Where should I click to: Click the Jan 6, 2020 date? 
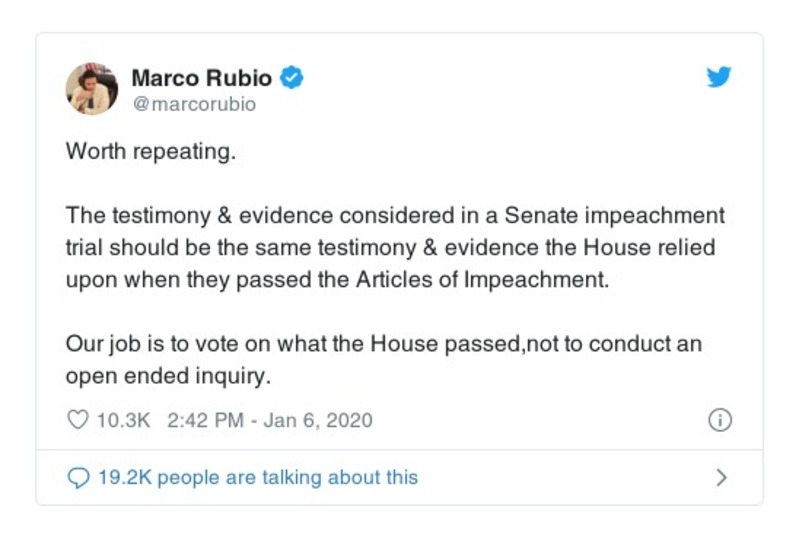click(318, 420)
